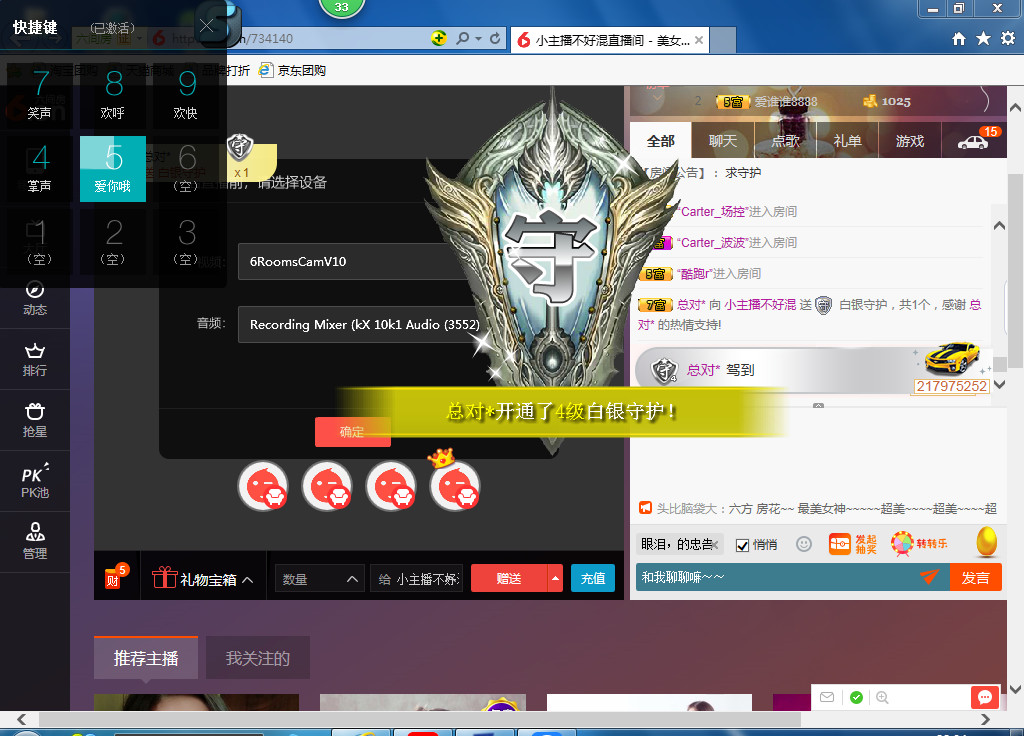Viewport: 1024px width, 736px height.
Task: Go to browser home page icon
Action: click(959, 39)
